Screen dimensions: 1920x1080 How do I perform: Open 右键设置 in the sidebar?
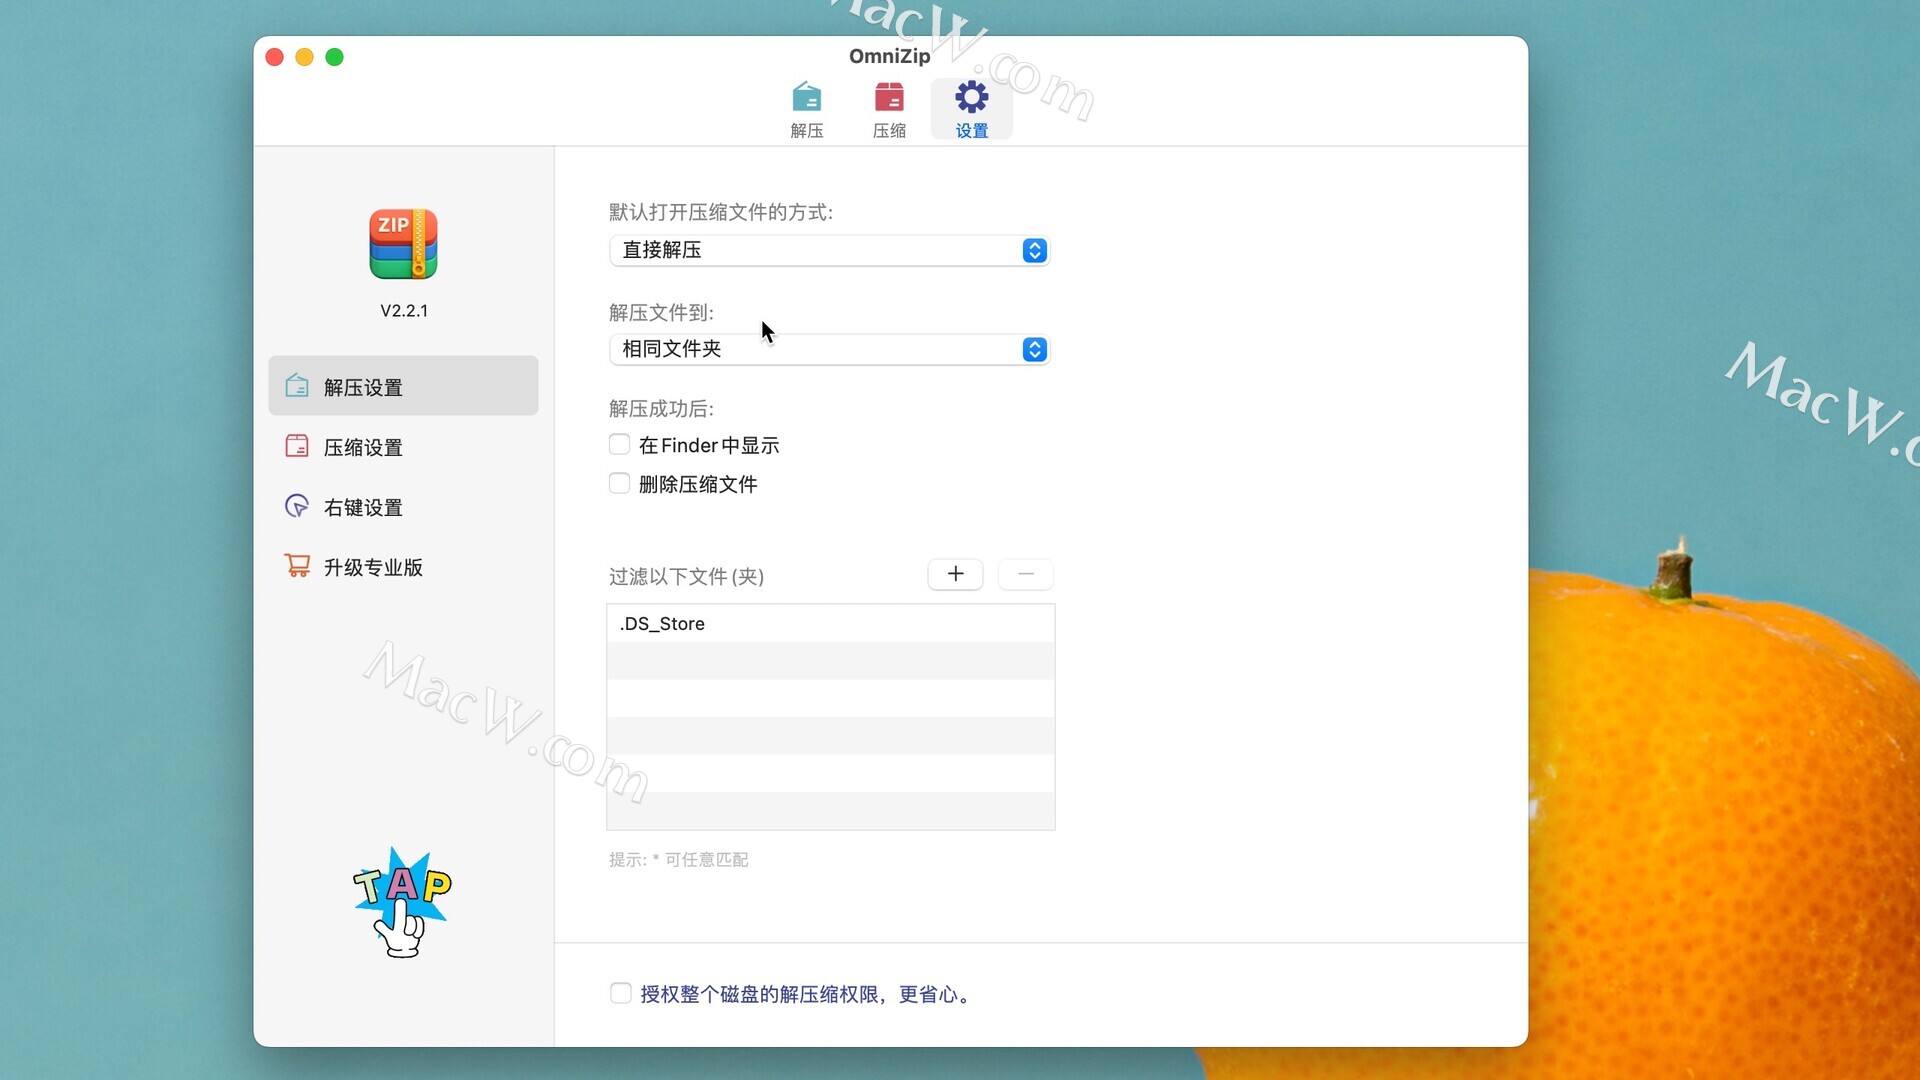tap(403, 506)
